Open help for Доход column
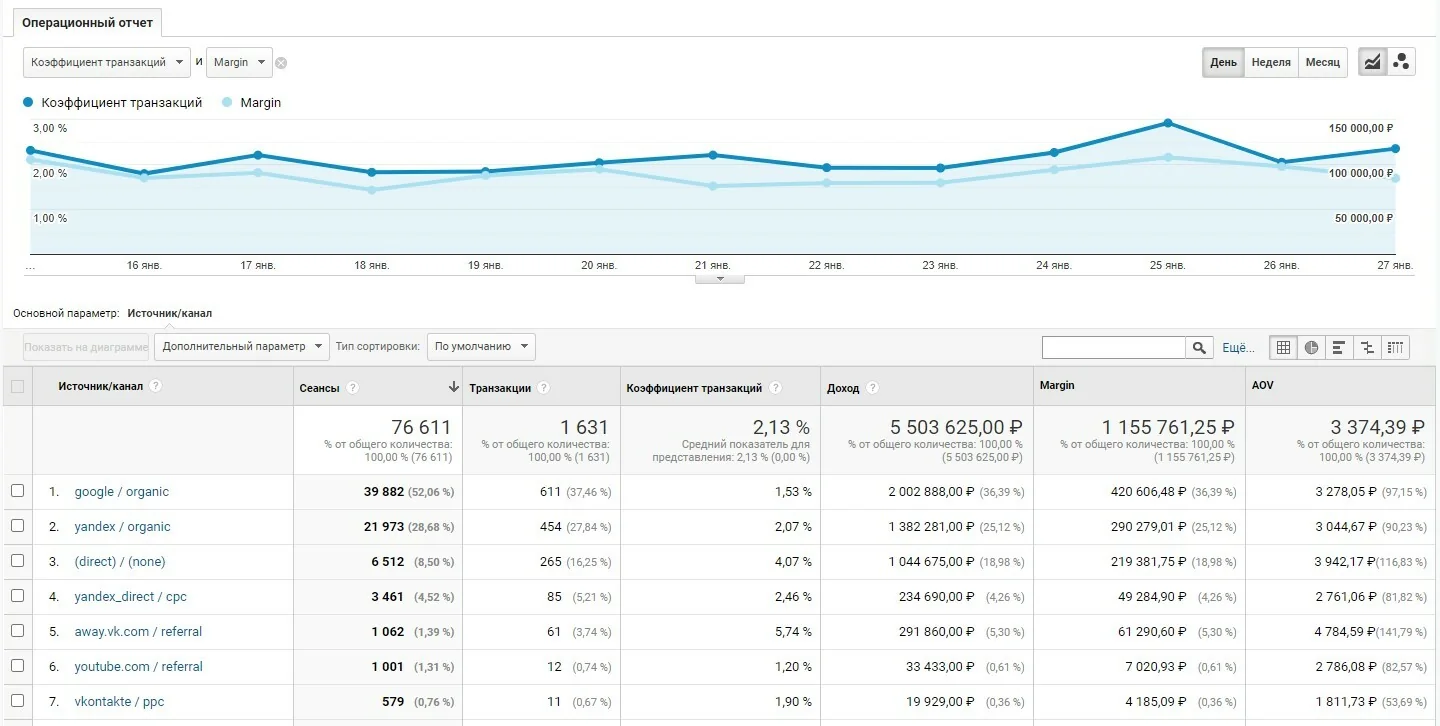 (x=872, y=388)
